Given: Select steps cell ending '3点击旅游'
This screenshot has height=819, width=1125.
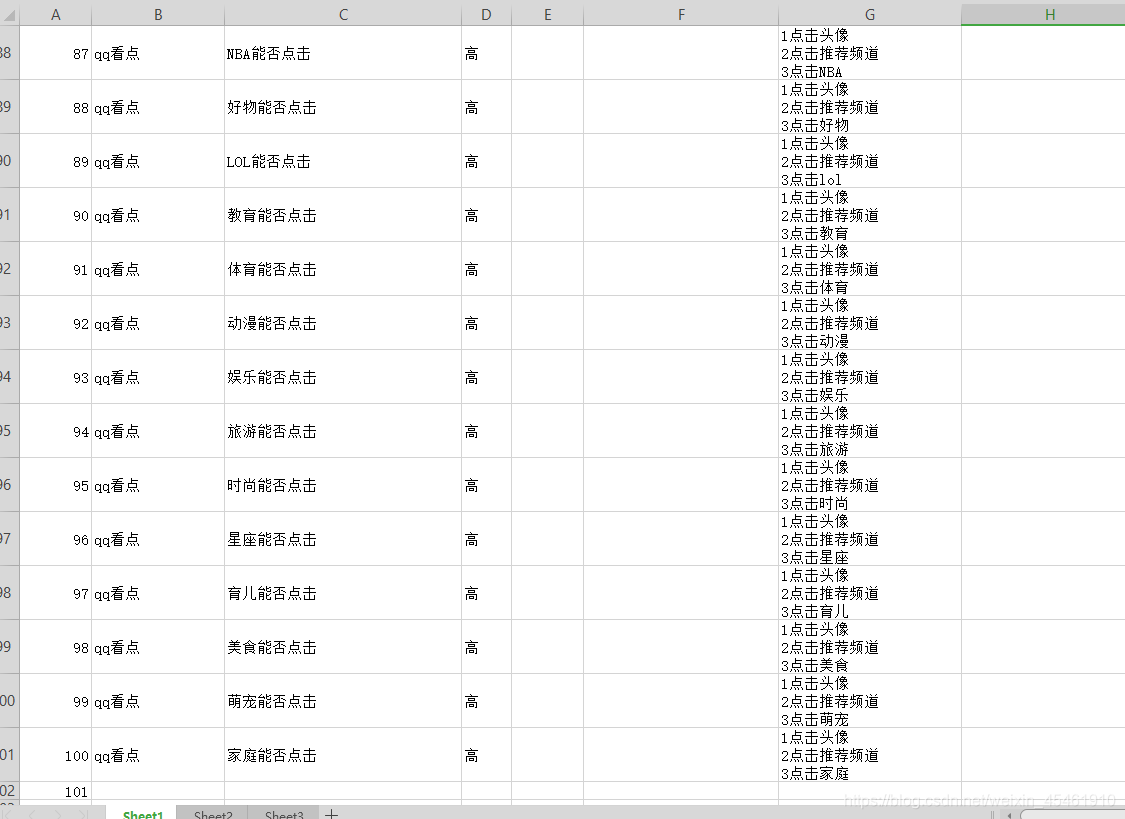Looking at the screenshot, I should (x=870, y=431).
